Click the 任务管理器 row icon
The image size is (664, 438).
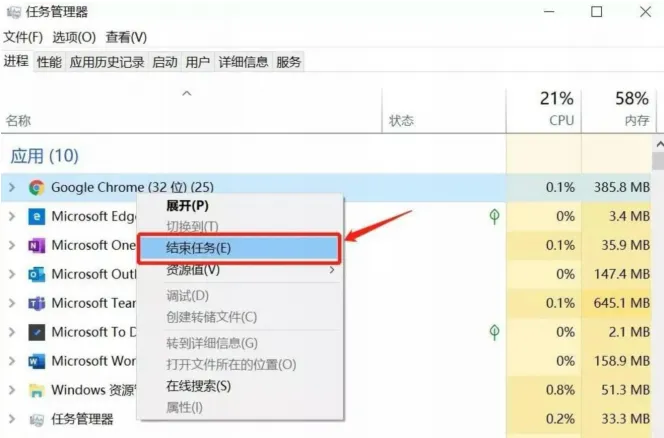(x=36, y=419)
